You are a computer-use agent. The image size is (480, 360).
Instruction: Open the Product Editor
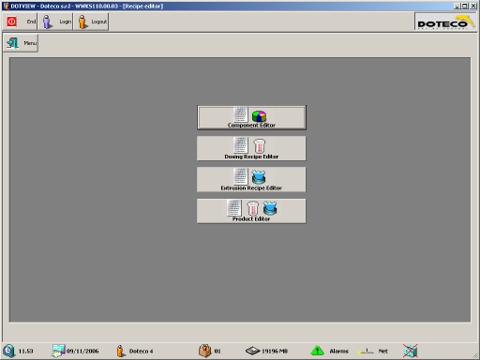(252, 211)
